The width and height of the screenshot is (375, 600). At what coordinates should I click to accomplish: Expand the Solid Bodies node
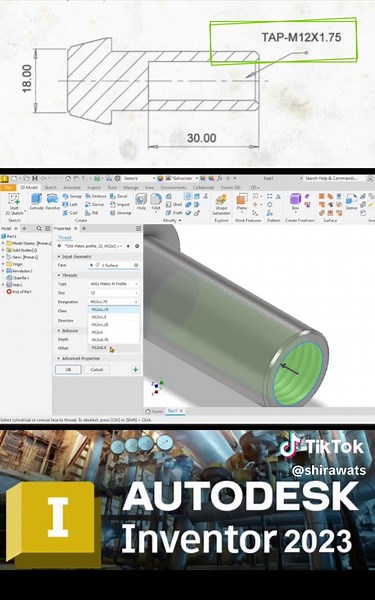tap(3, 250)
